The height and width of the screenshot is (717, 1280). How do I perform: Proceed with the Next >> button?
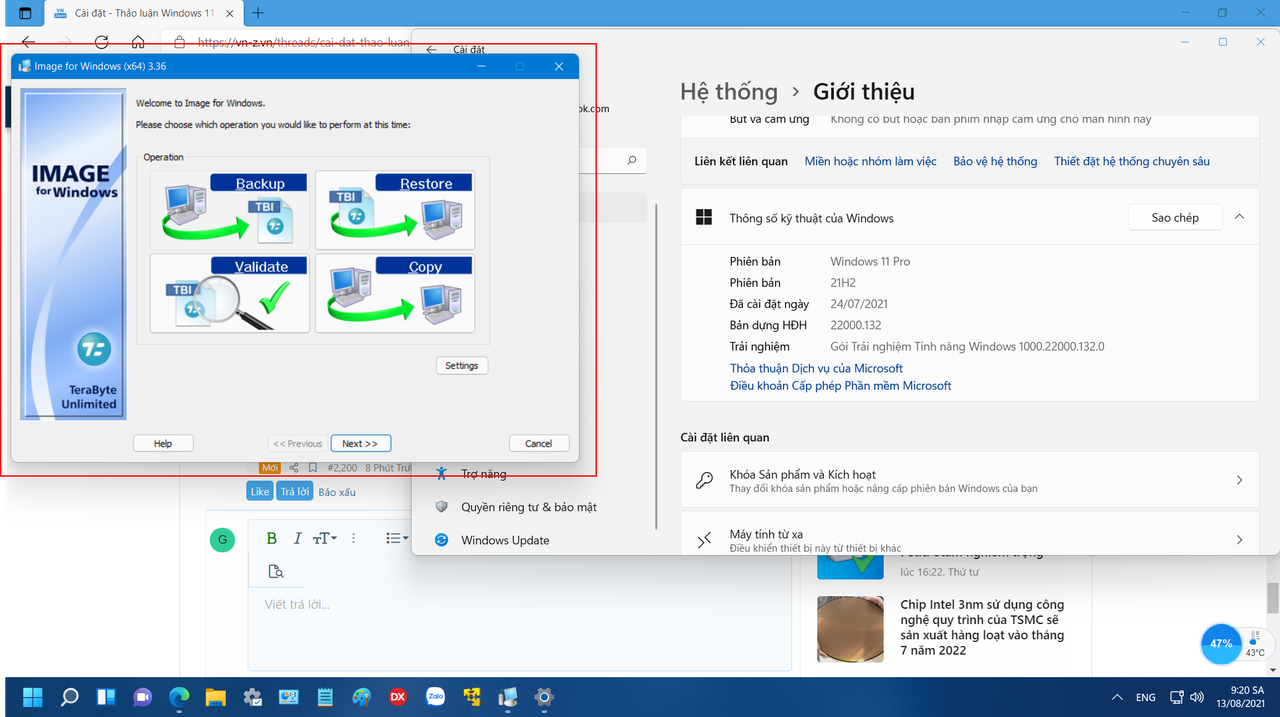[x=360, y=444]
